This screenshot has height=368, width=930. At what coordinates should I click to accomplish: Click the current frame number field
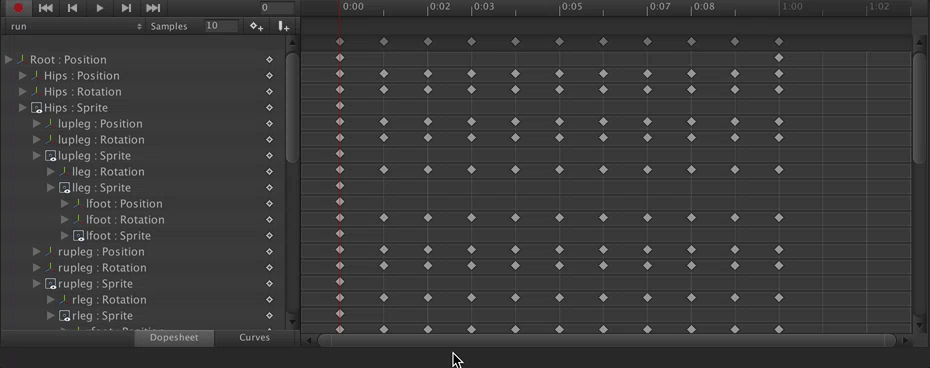coord(278,8)
